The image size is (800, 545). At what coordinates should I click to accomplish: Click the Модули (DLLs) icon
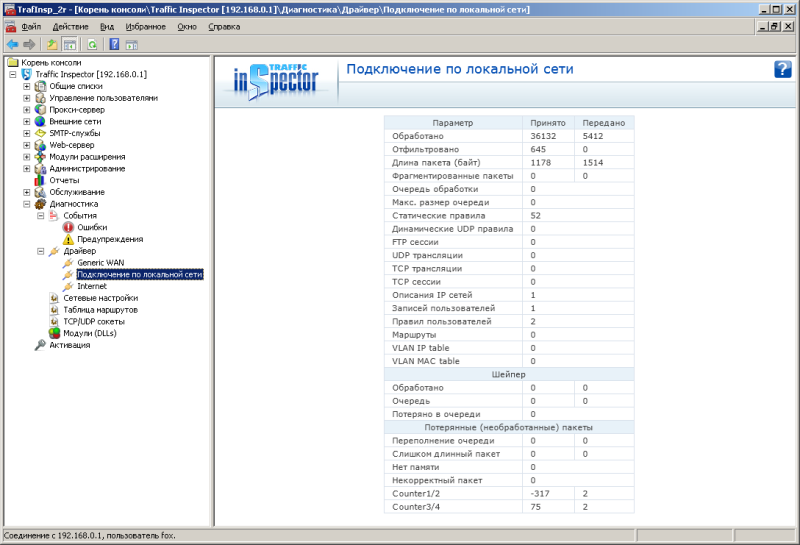coord(55,333)
